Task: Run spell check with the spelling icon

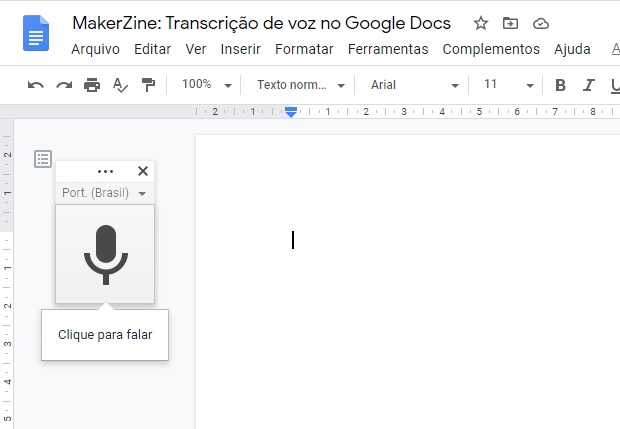Action: [x=120, y=85]
